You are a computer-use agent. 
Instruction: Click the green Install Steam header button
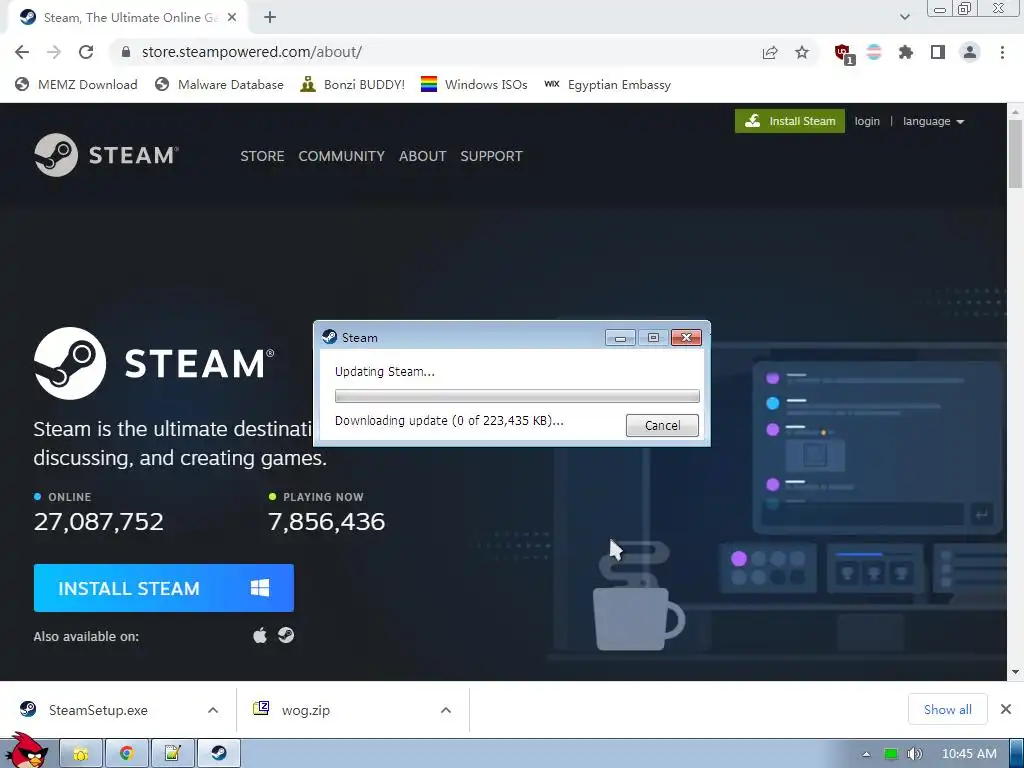coord(790,121)
